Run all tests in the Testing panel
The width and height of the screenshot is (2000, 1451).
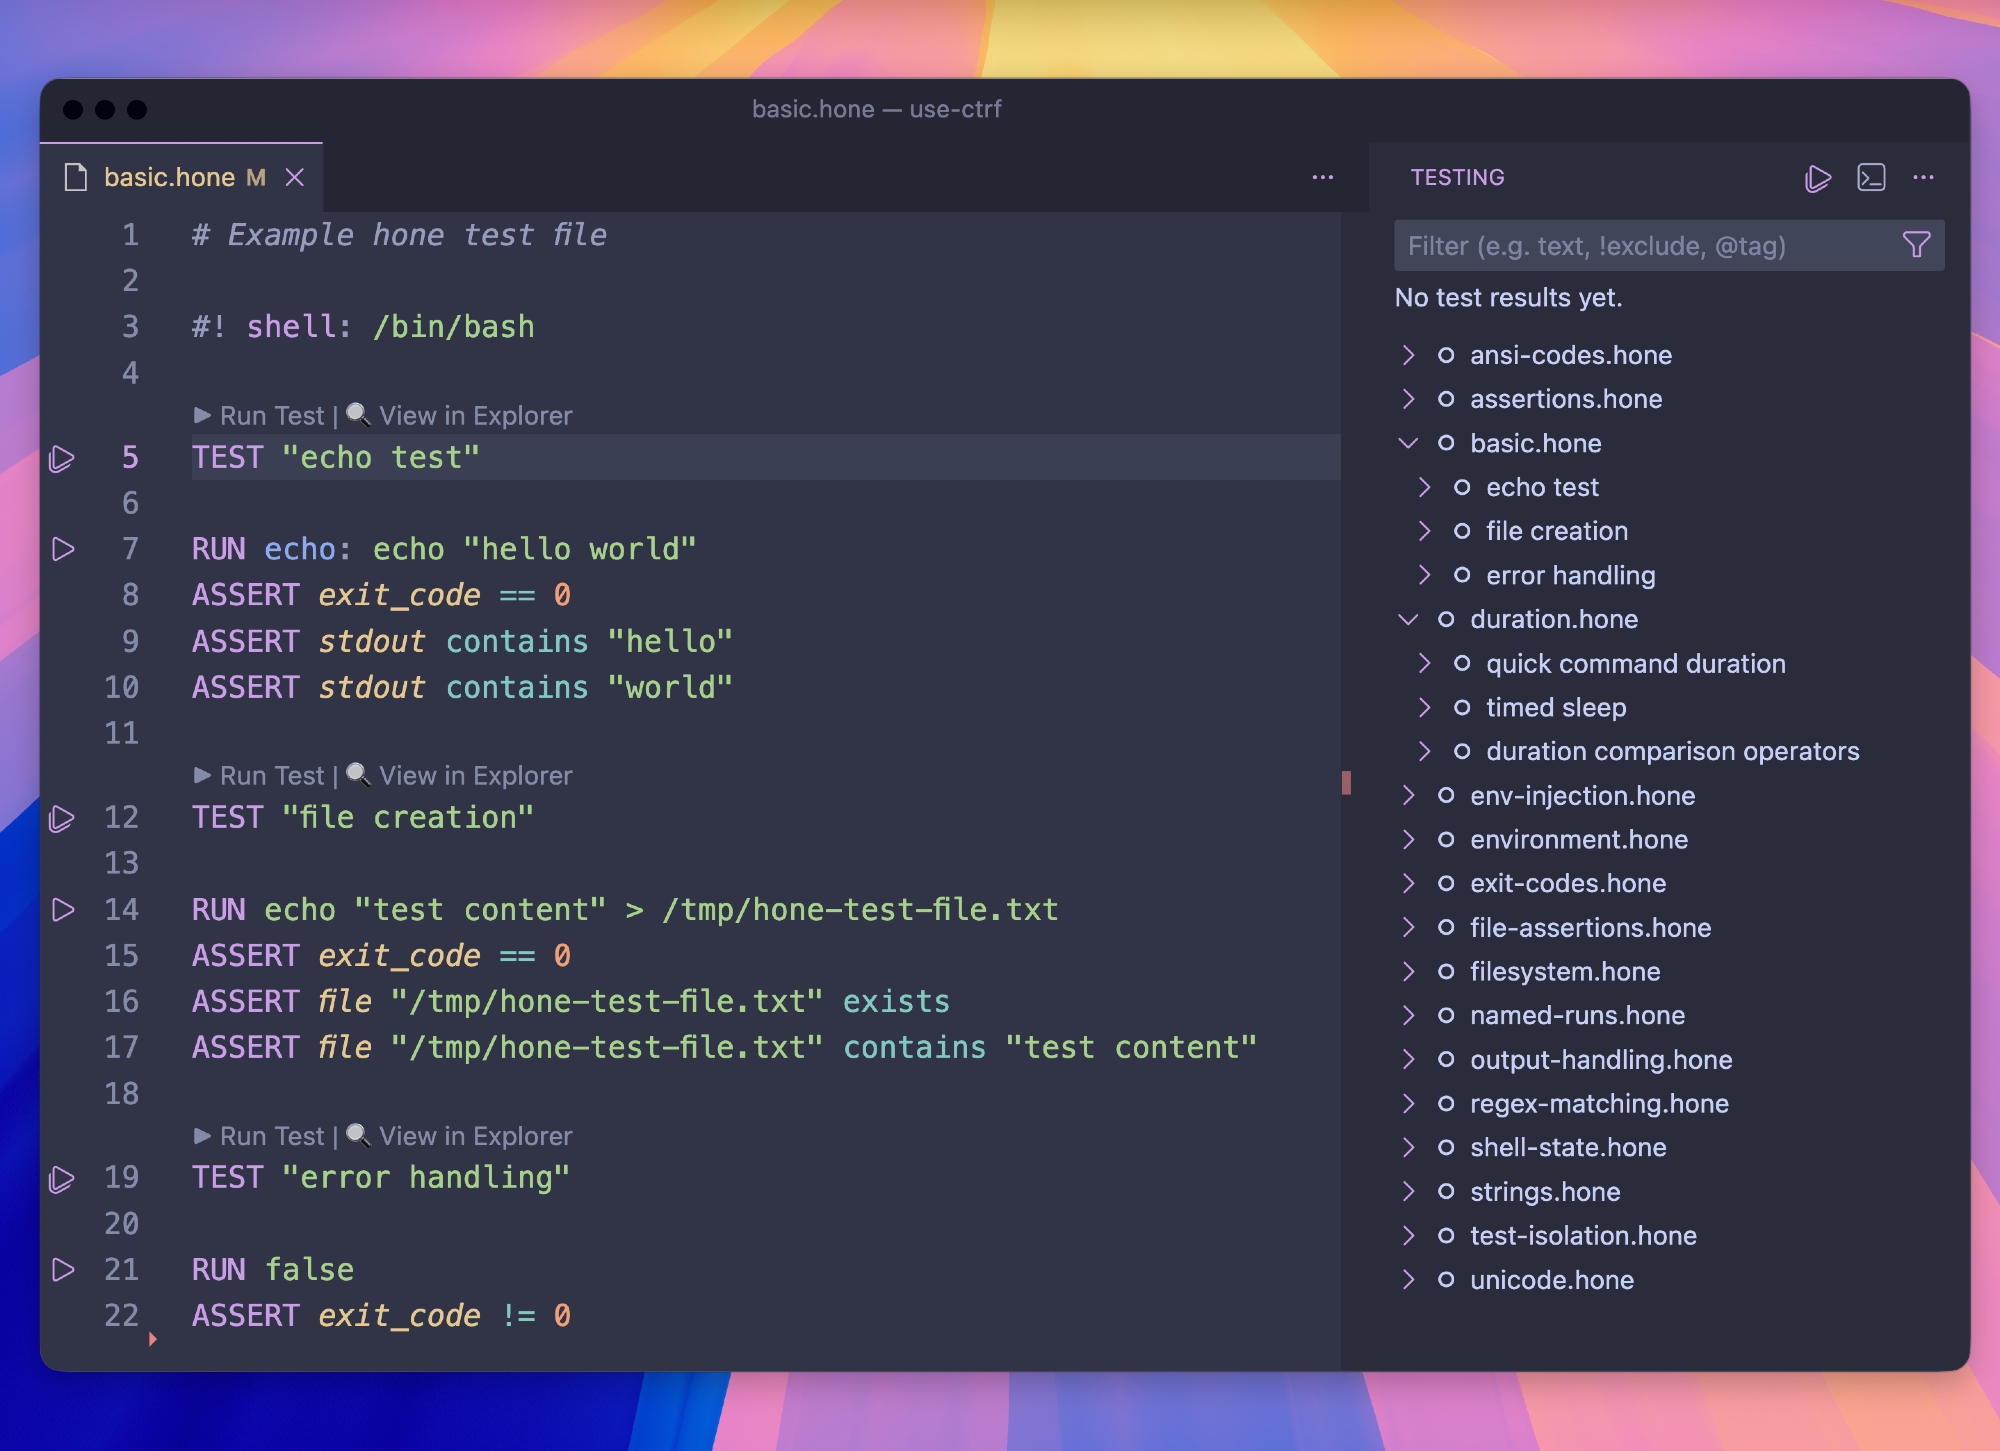(1817, 178)
